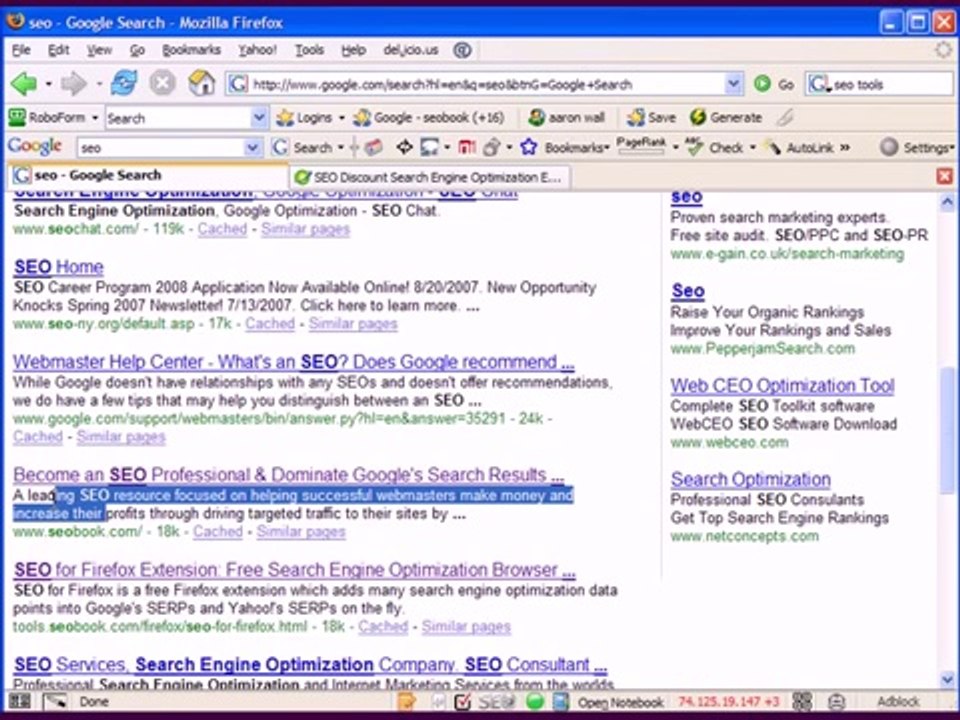Click the page scrollbar down arrow
Image resolution: width=960 pixels, height=720 pixels.
947,679
